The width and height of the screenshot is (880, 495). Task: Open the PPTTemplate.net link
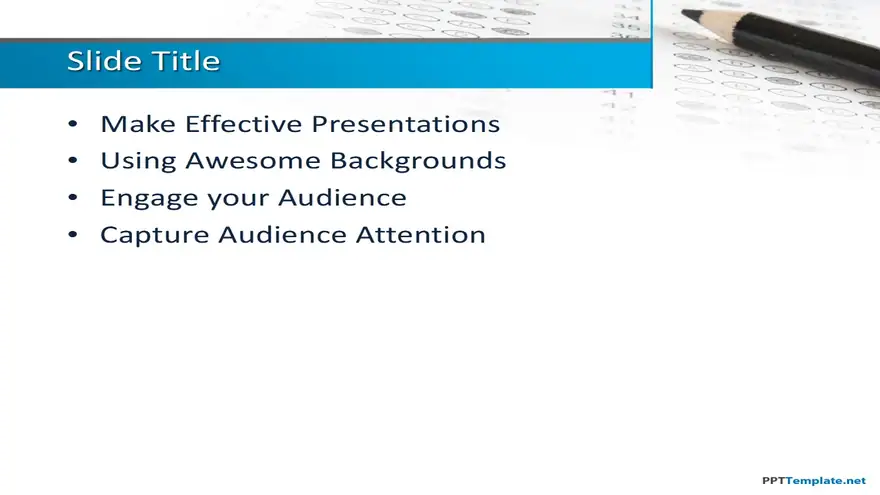(814, 480)
